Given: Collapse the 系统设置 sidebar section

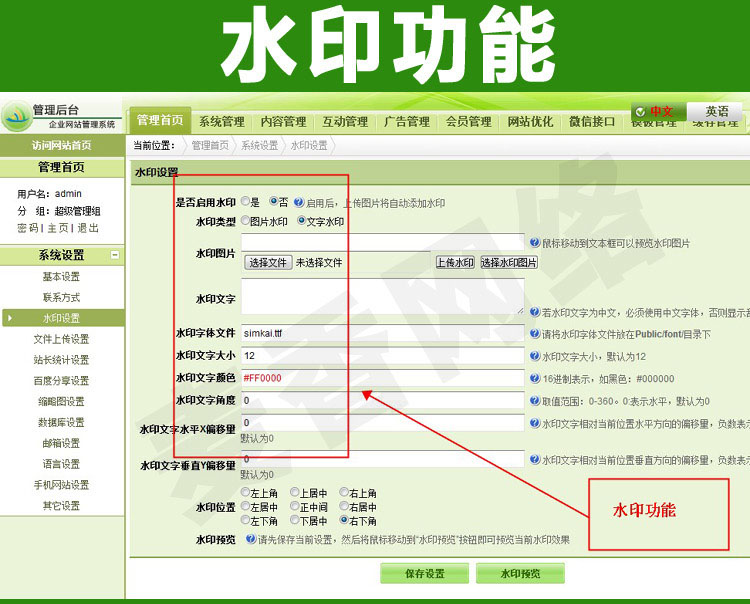Looking at the screenshot, I should coord(115,254).
